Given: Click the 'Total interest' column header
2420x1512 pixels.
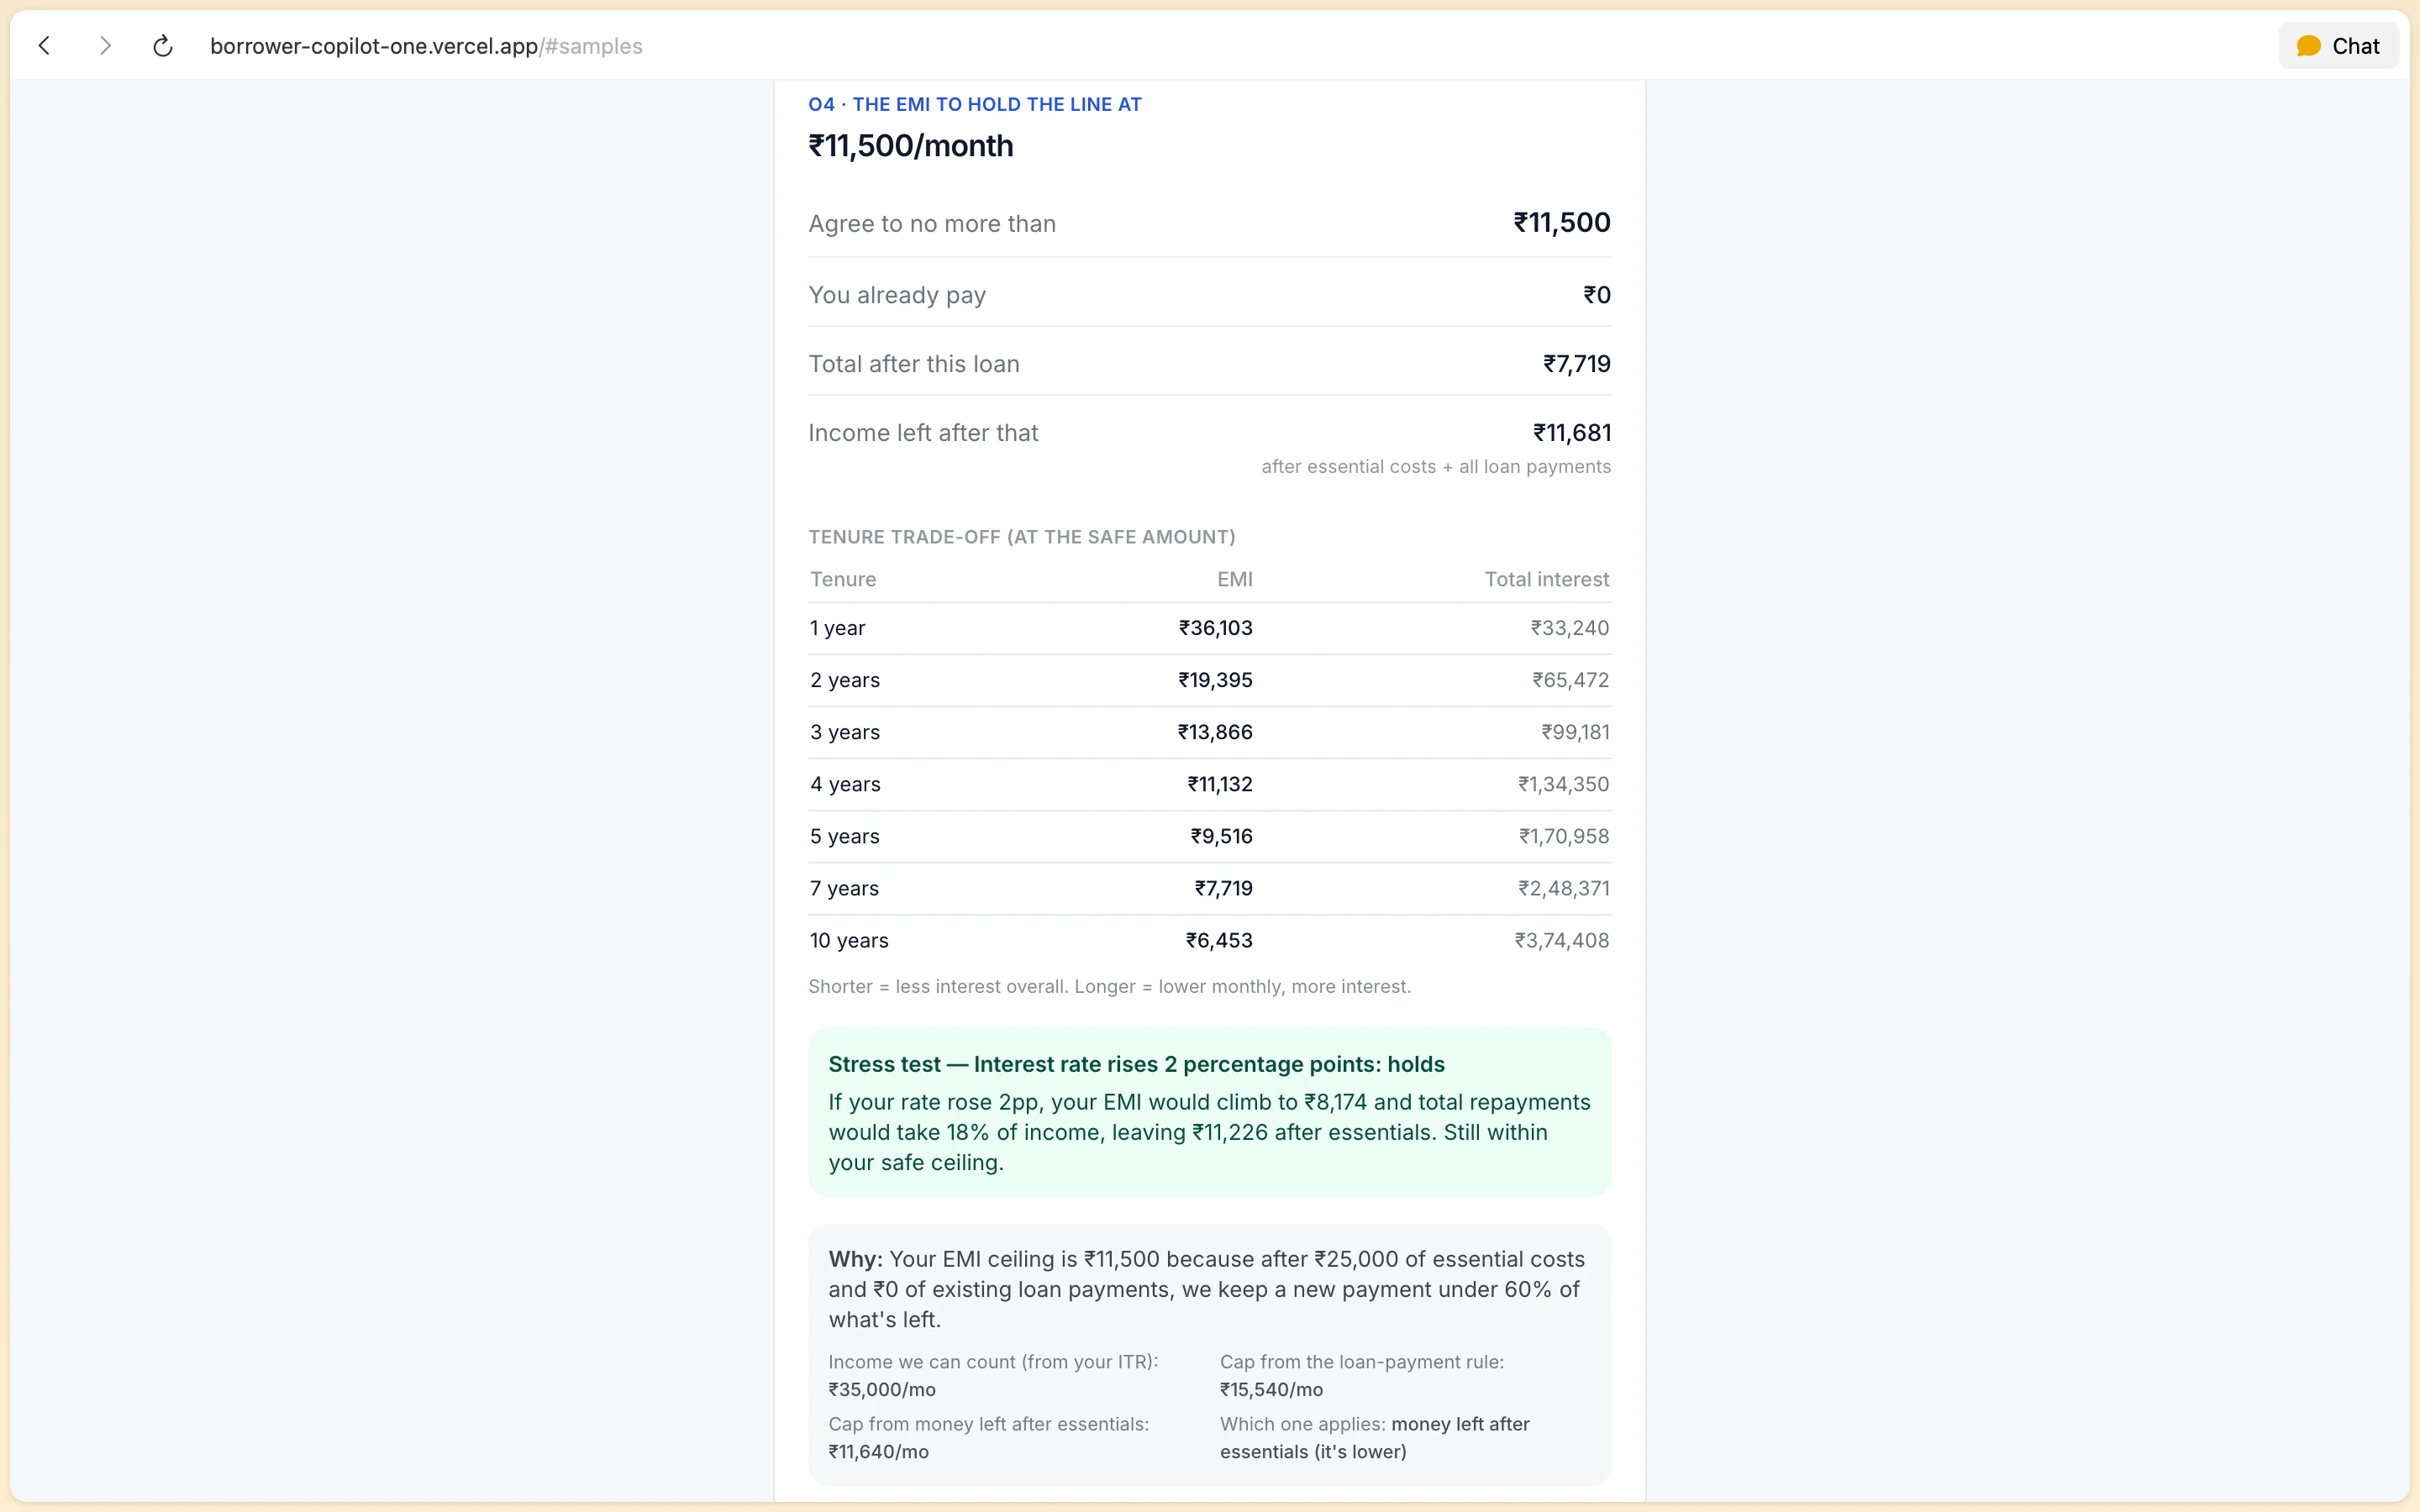Looking at the screenshot, I should pyautogui.click(x=1547, y=580).
